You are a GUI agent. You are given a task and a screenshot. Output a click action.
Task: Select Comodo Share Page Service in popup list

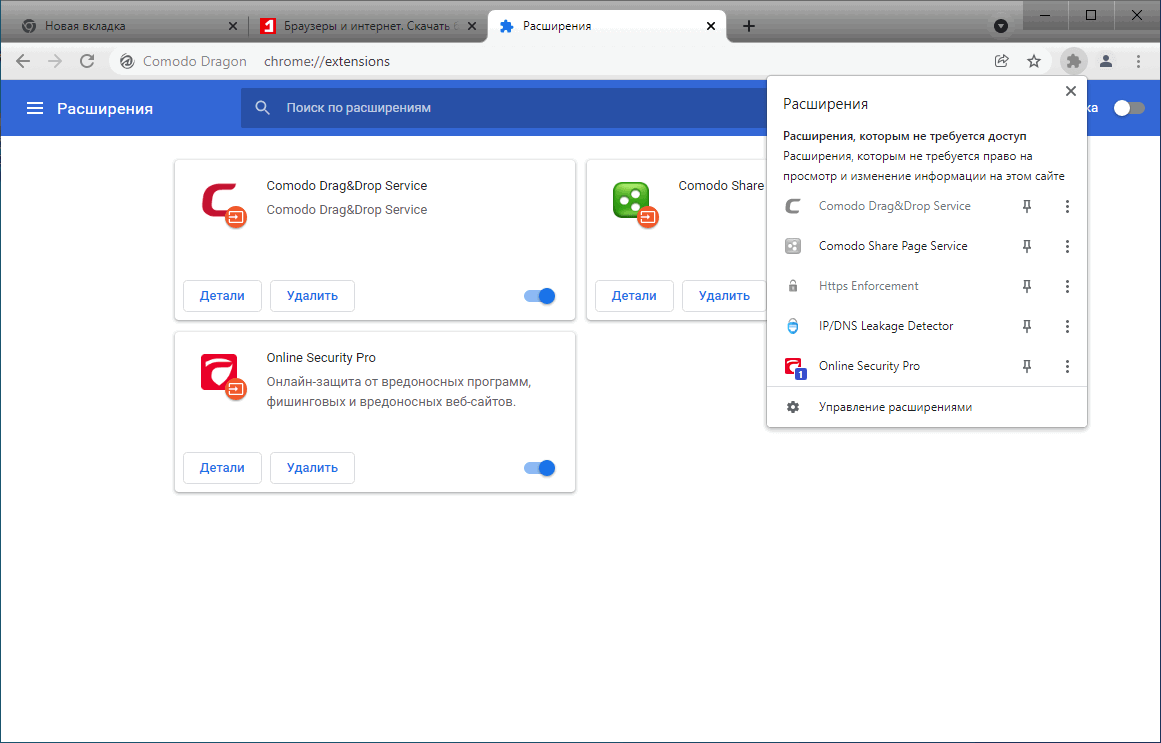point(894,247)
